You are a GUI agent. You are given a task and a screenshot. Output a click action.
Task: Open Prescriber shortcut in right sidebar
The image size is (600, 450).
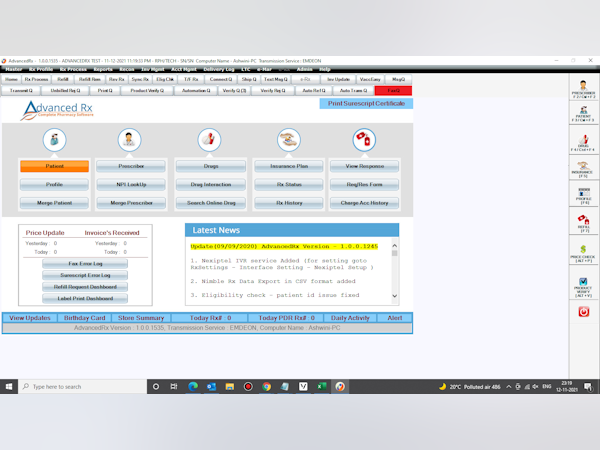(583, 89)
